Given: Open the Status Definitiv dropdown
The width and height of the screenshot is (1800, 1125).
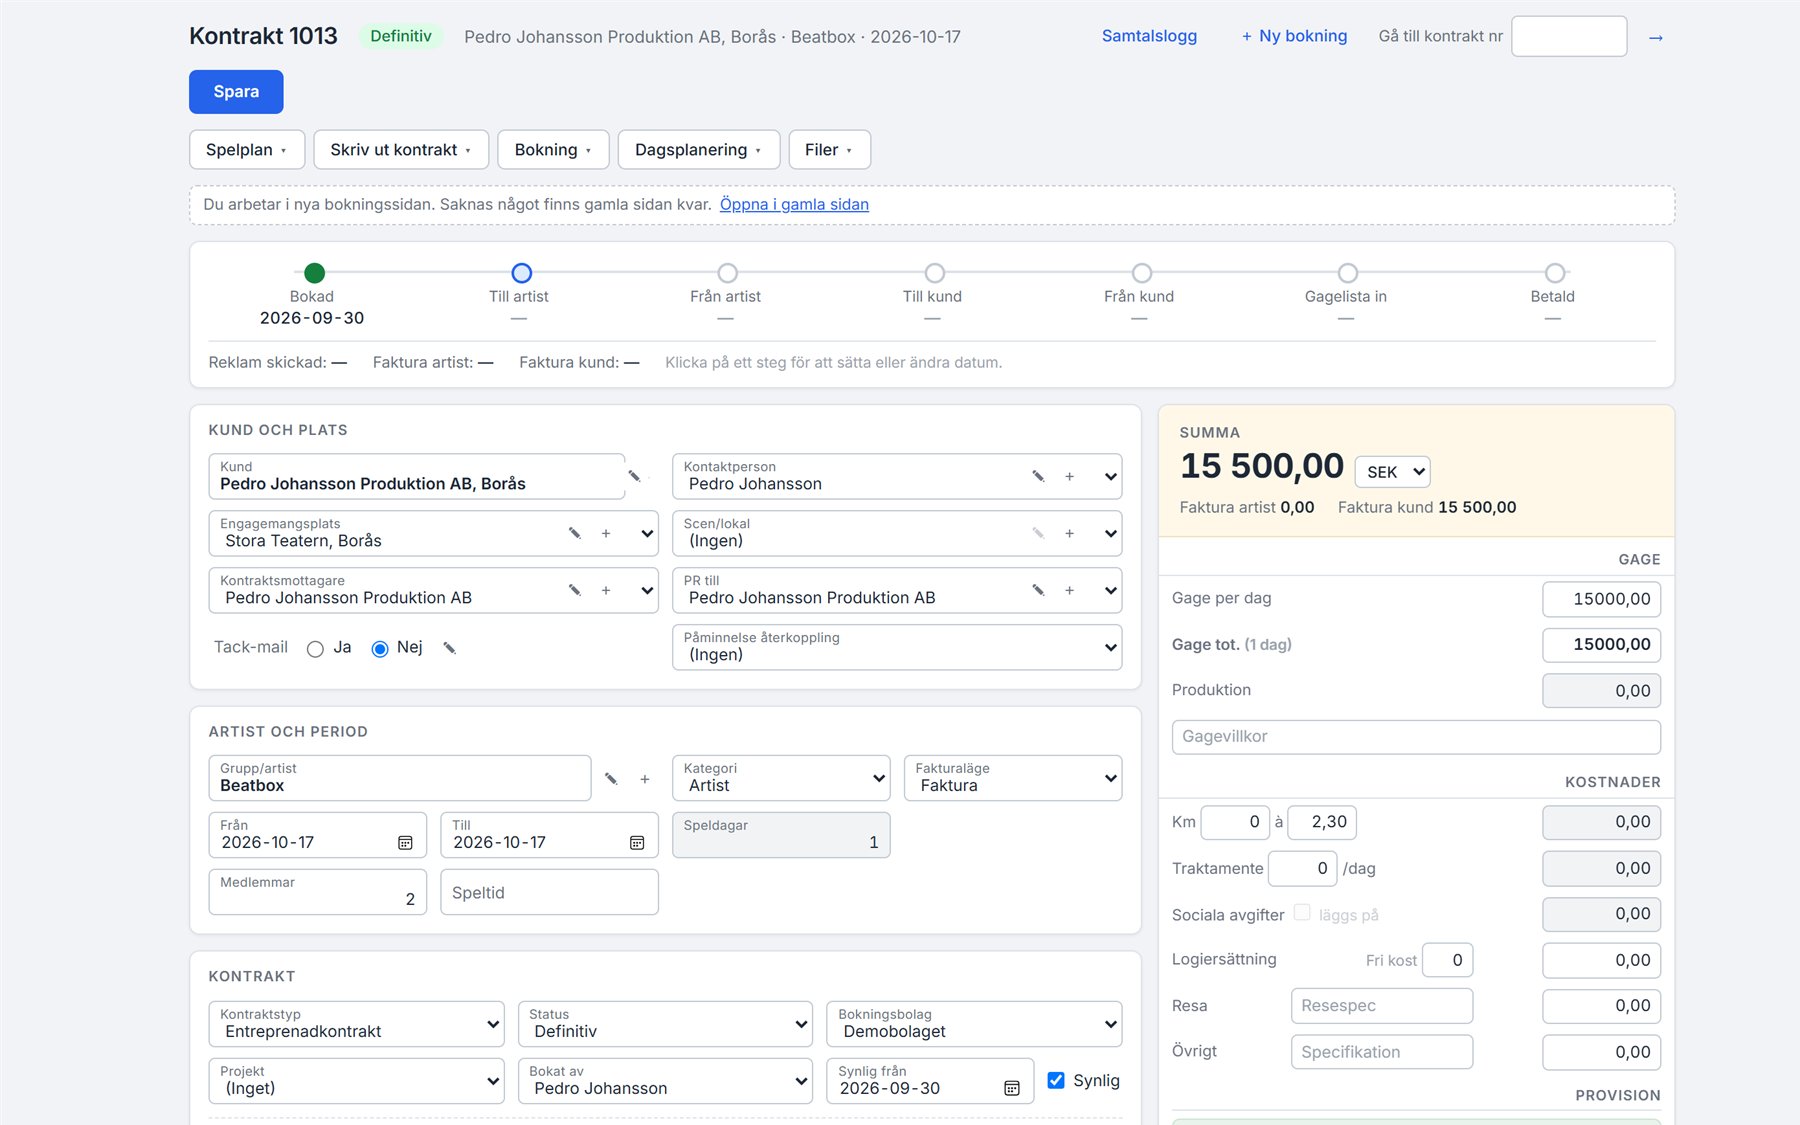Looking at the screenshot, I should [665, 1024].
